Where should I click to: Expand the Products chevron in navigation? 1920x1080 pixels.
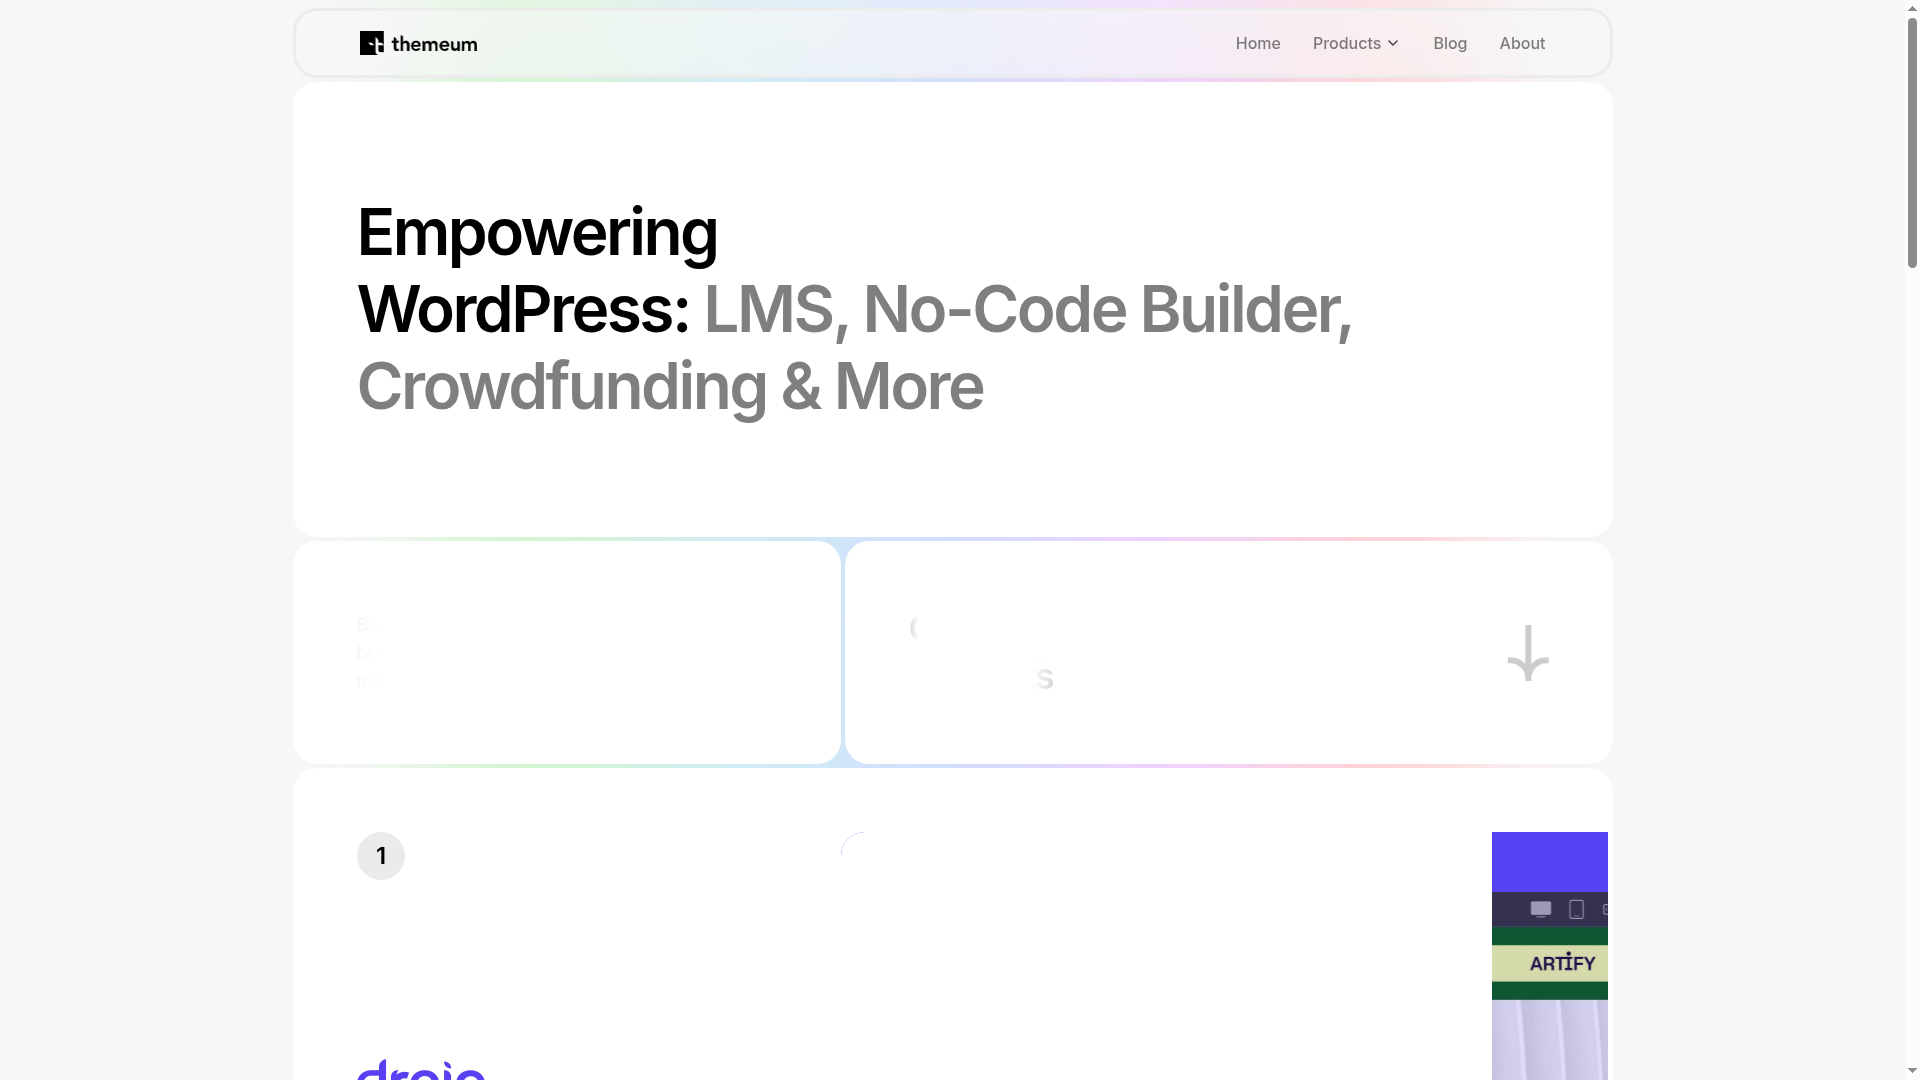[1392, 43]
